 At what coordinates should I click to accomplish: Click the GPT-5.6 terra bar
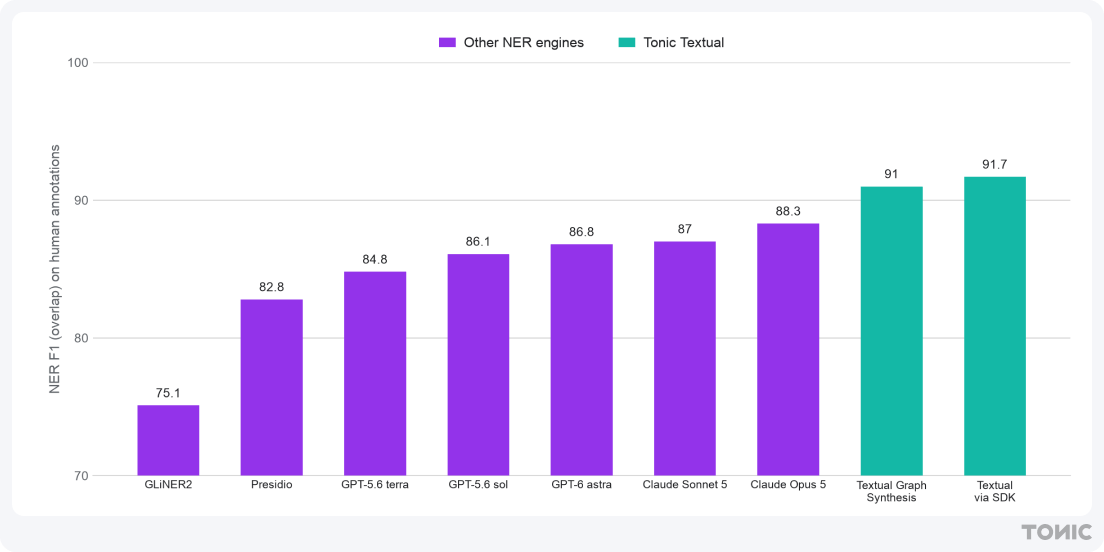point(375,374)
